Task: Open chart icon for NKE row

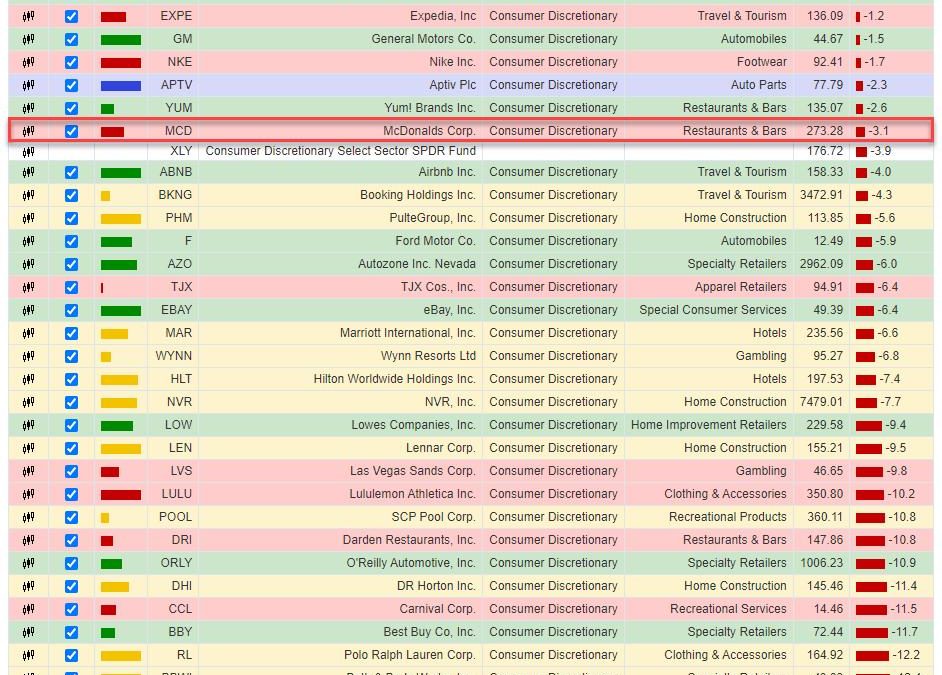Action: pos(28,62)
